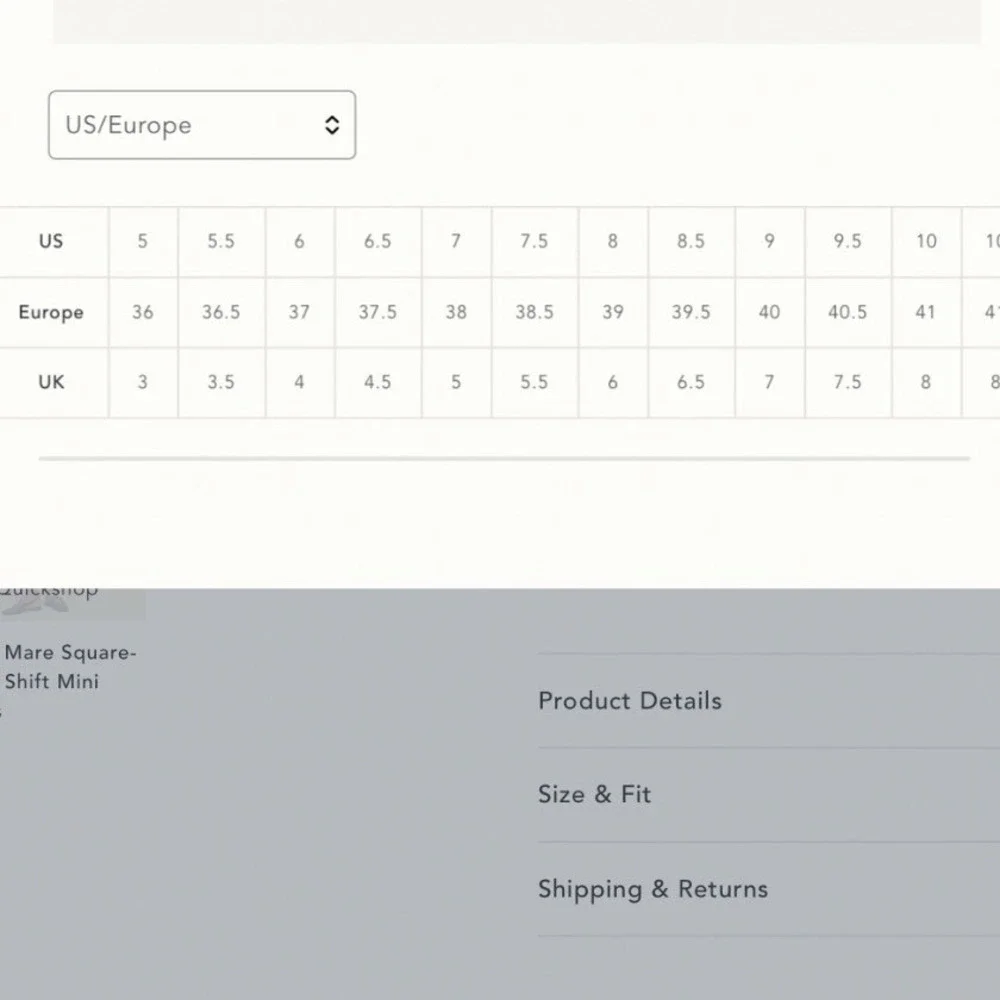Select US size 8.5 cell
Viewport: 1000px width, 1000px height.
[691, 242]
